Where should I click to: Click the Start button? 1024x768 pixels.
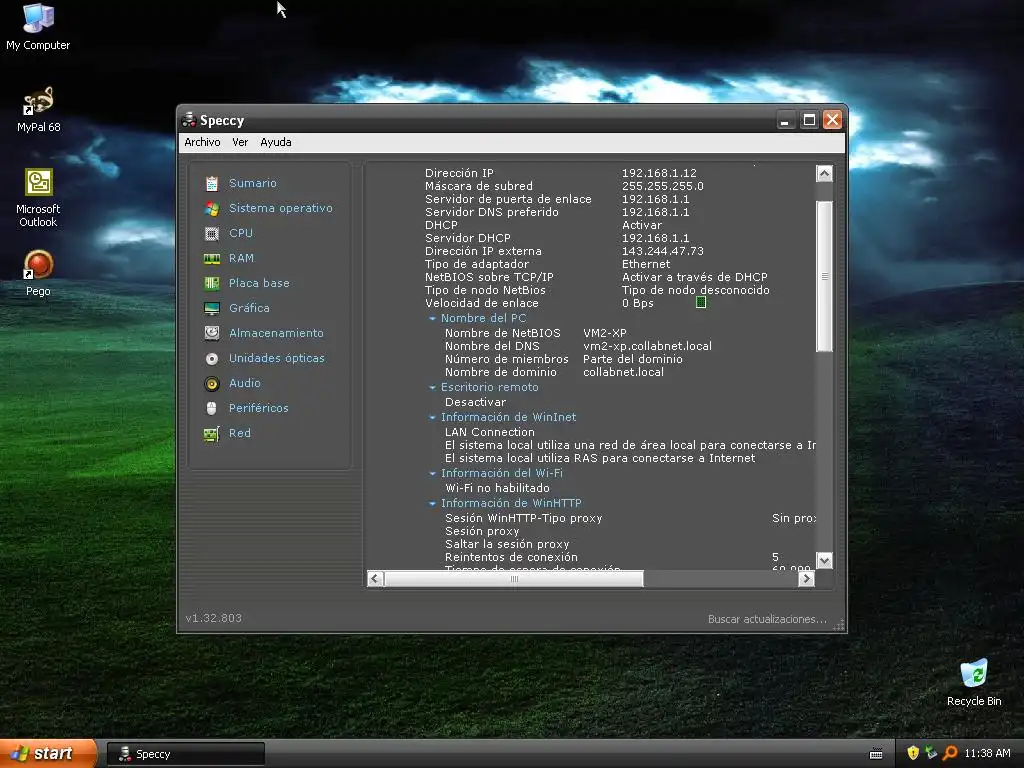(48, 753)
